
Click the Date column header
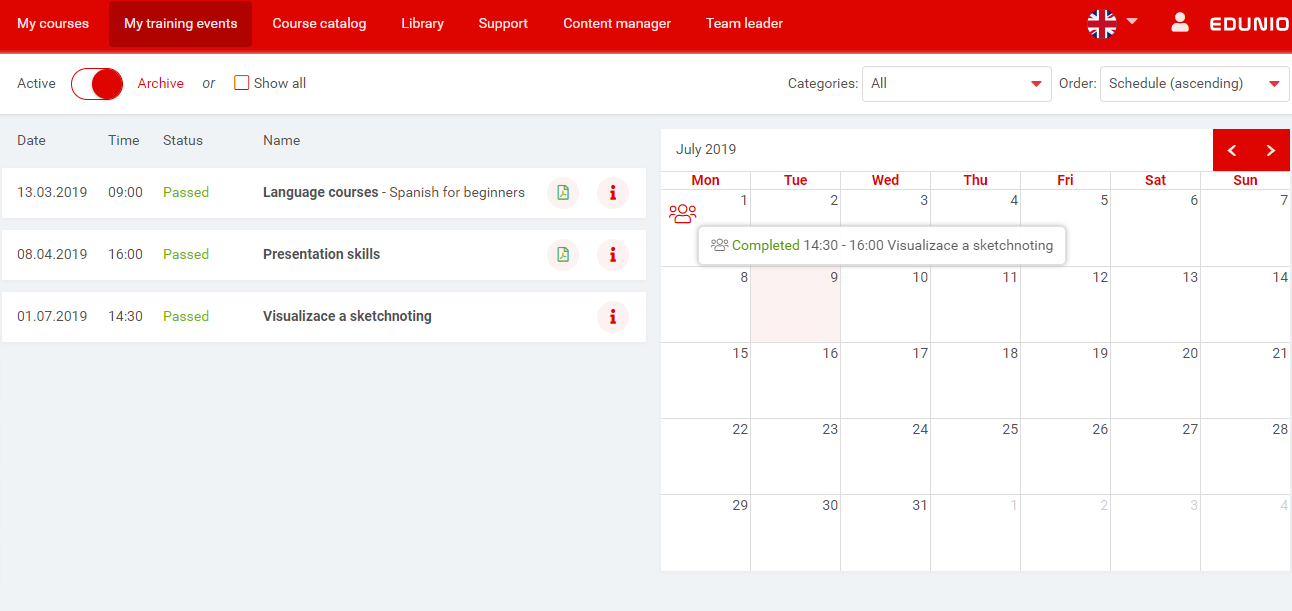coord(31,141)
